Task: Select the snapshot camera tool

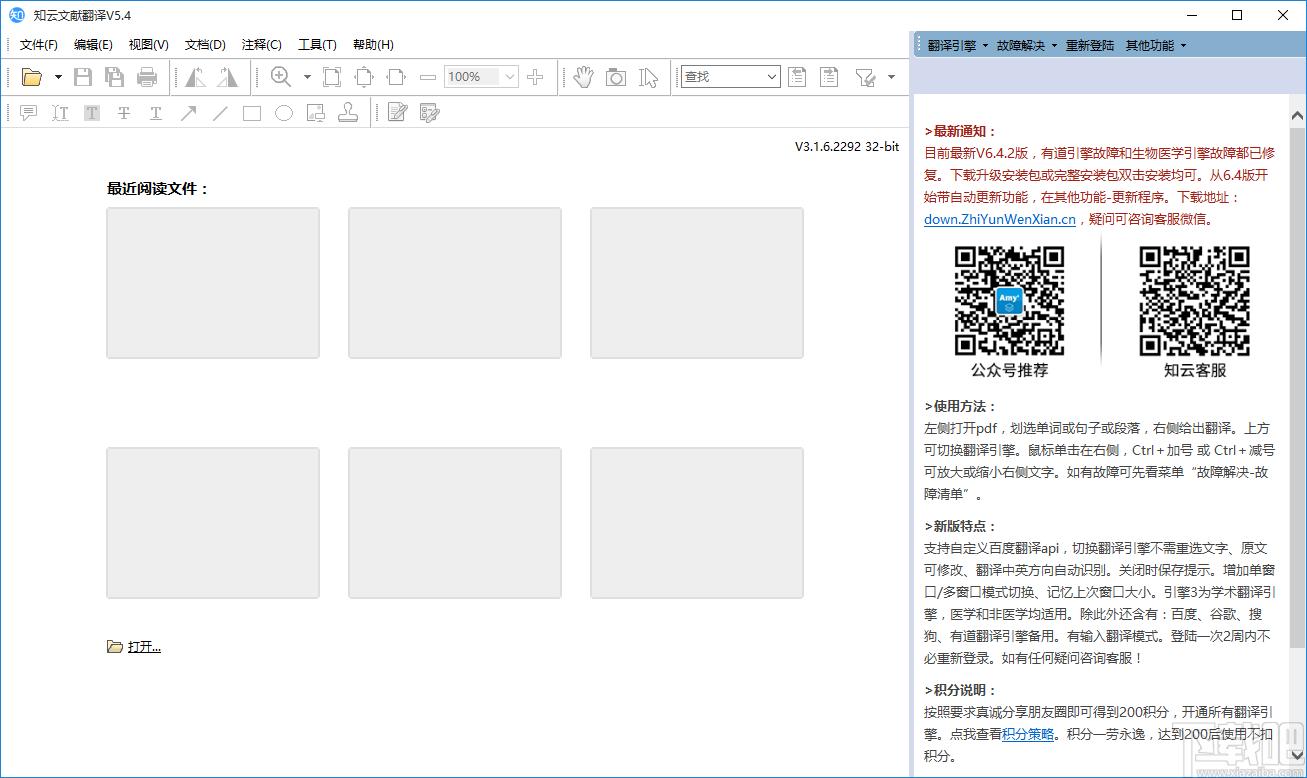Action: pos(616,77)
